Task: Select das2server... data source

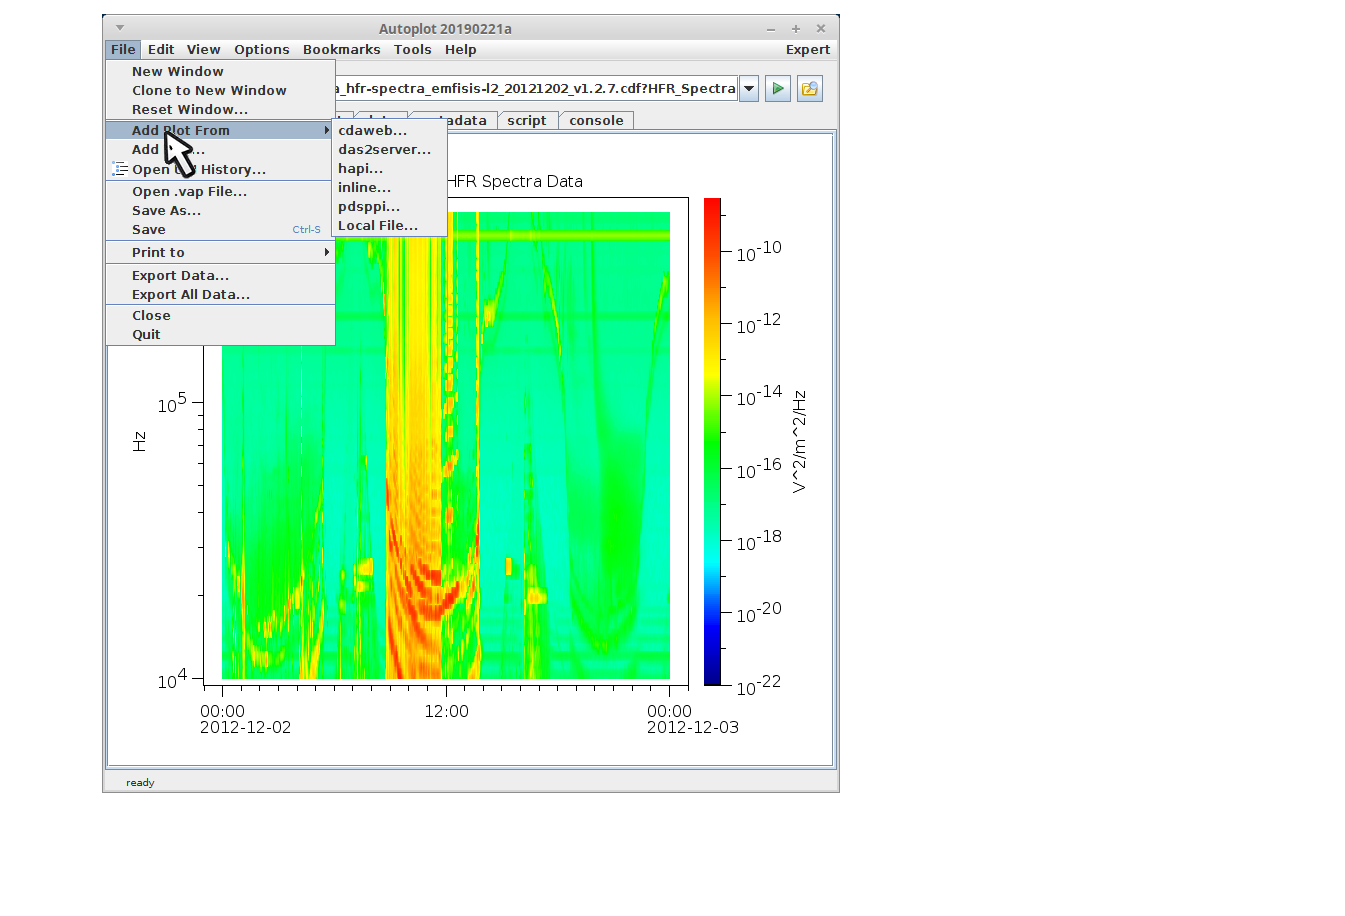Action: (x=384, y=150)
